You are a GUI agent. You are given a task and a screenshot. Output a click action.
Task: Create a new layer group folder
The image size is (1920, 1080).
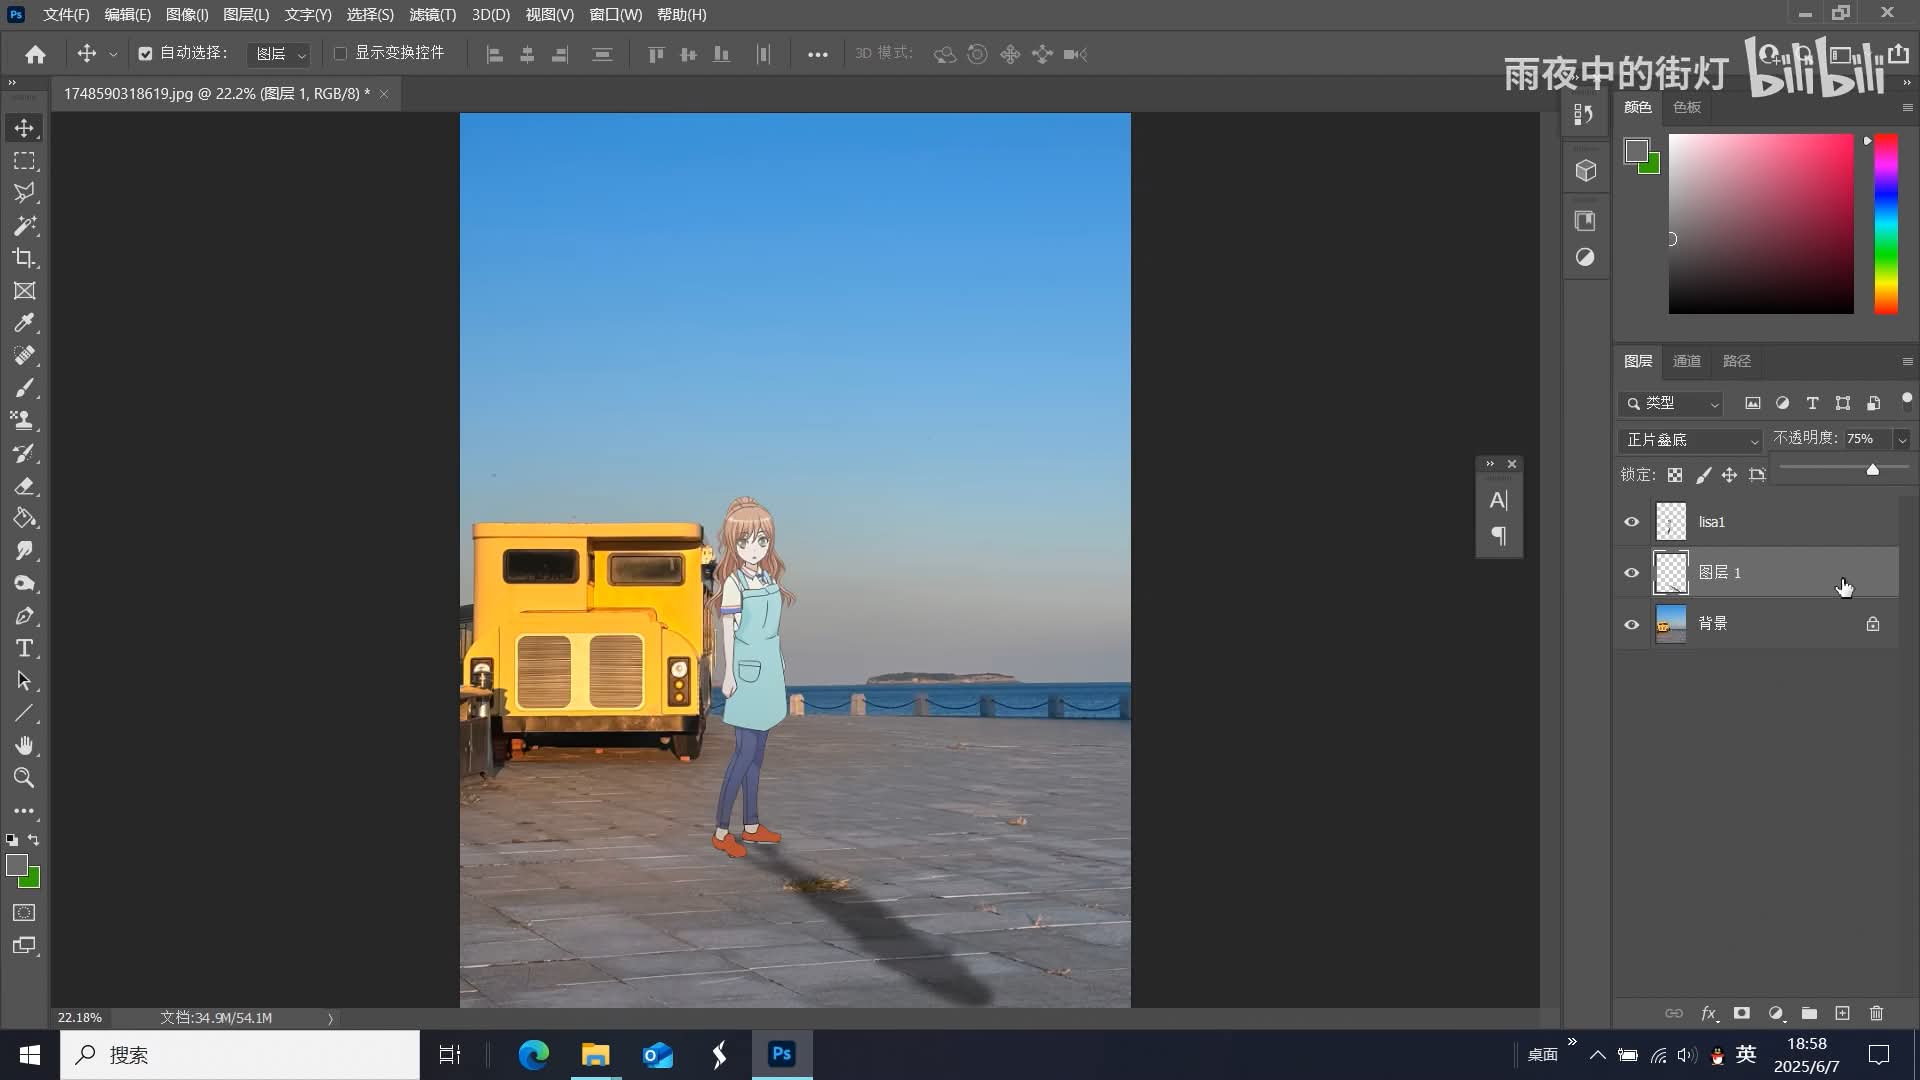(1809, 1013)
